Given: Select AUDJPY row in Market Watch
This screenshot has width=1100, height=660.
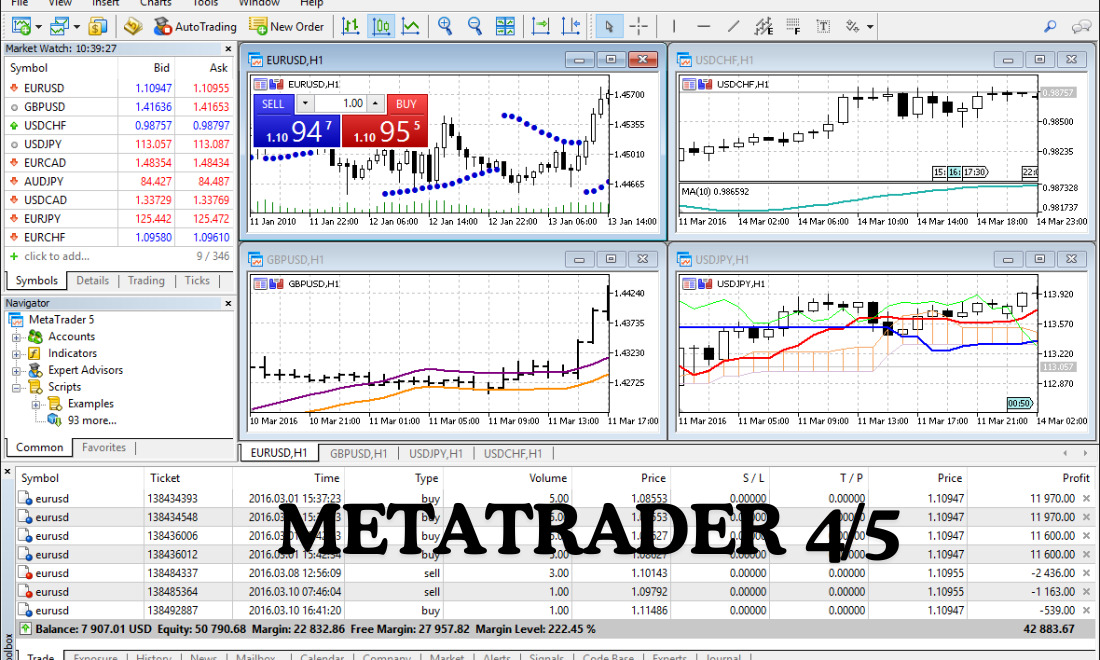Looking at the screenshot, I should [x=119, y=181].
